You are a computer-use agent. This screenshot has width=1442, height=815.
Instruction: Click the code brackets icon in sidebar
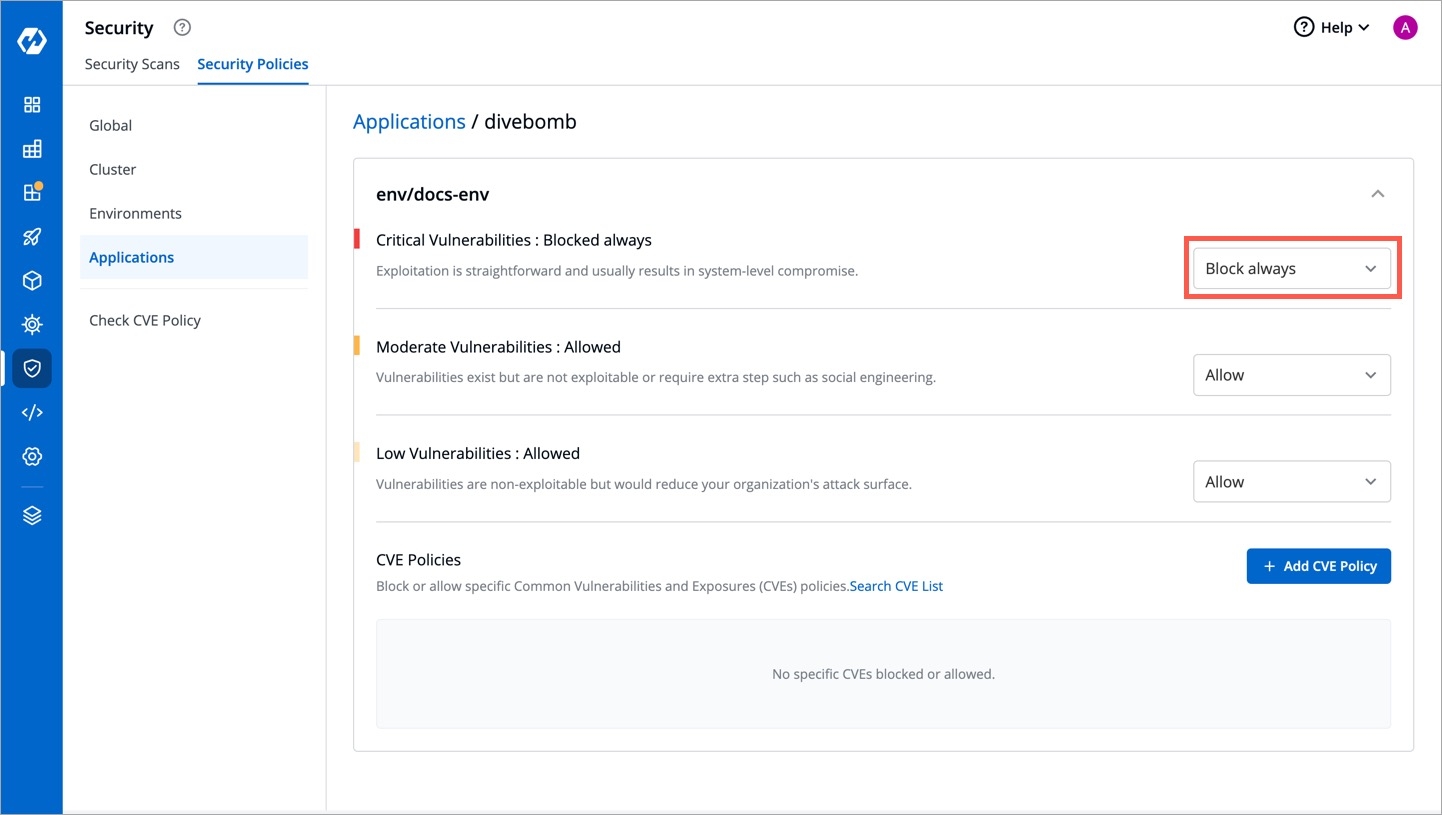32,412
